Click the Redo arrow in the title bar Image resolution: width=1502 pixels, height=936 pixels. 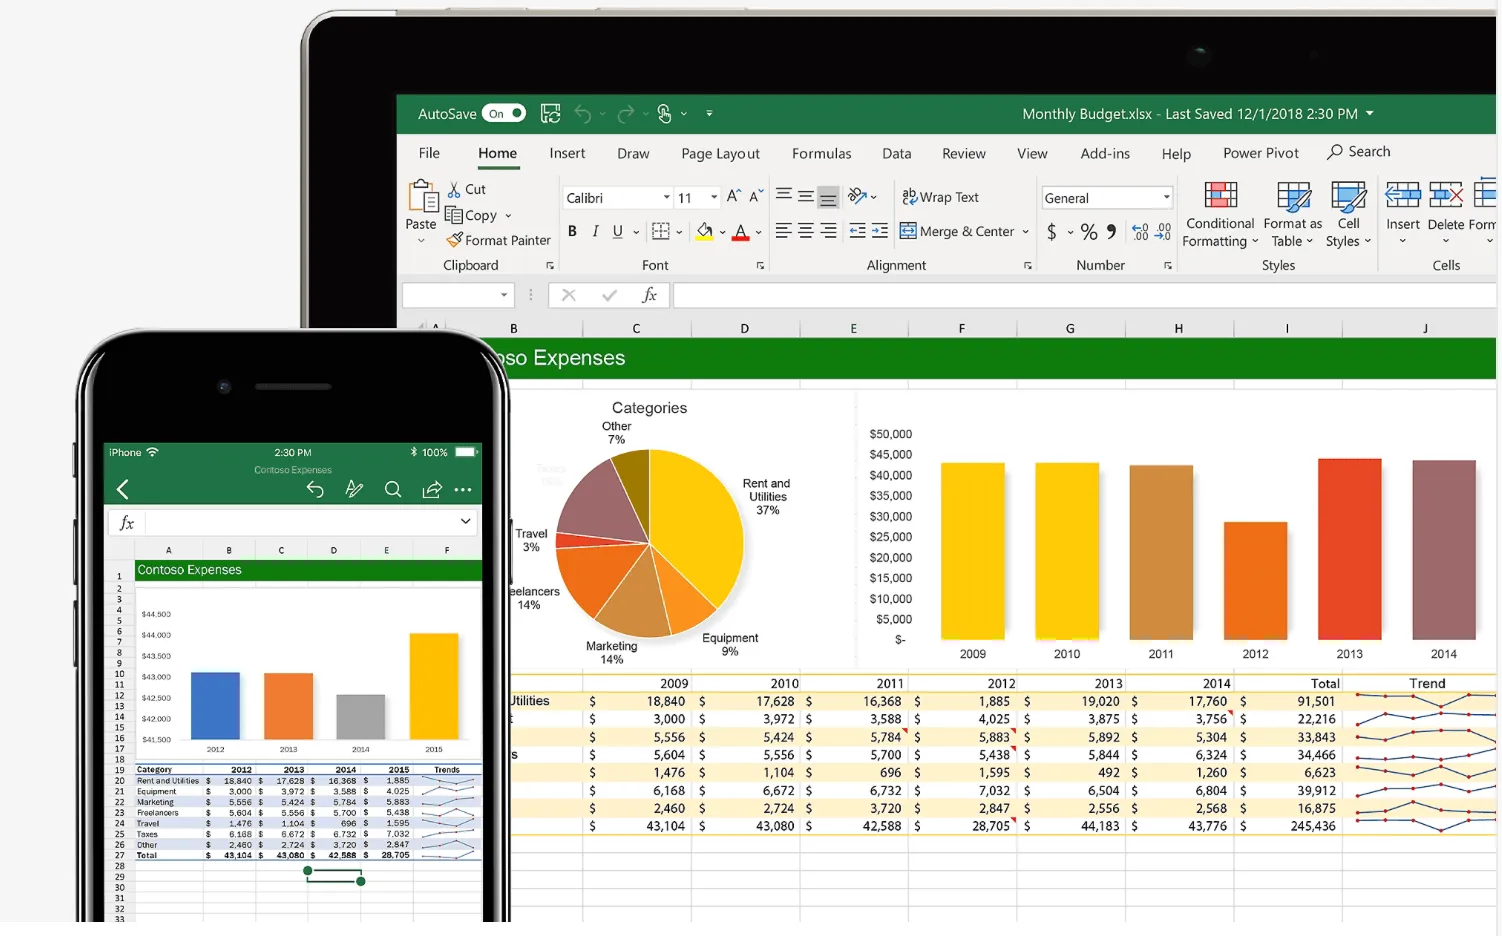626,114
